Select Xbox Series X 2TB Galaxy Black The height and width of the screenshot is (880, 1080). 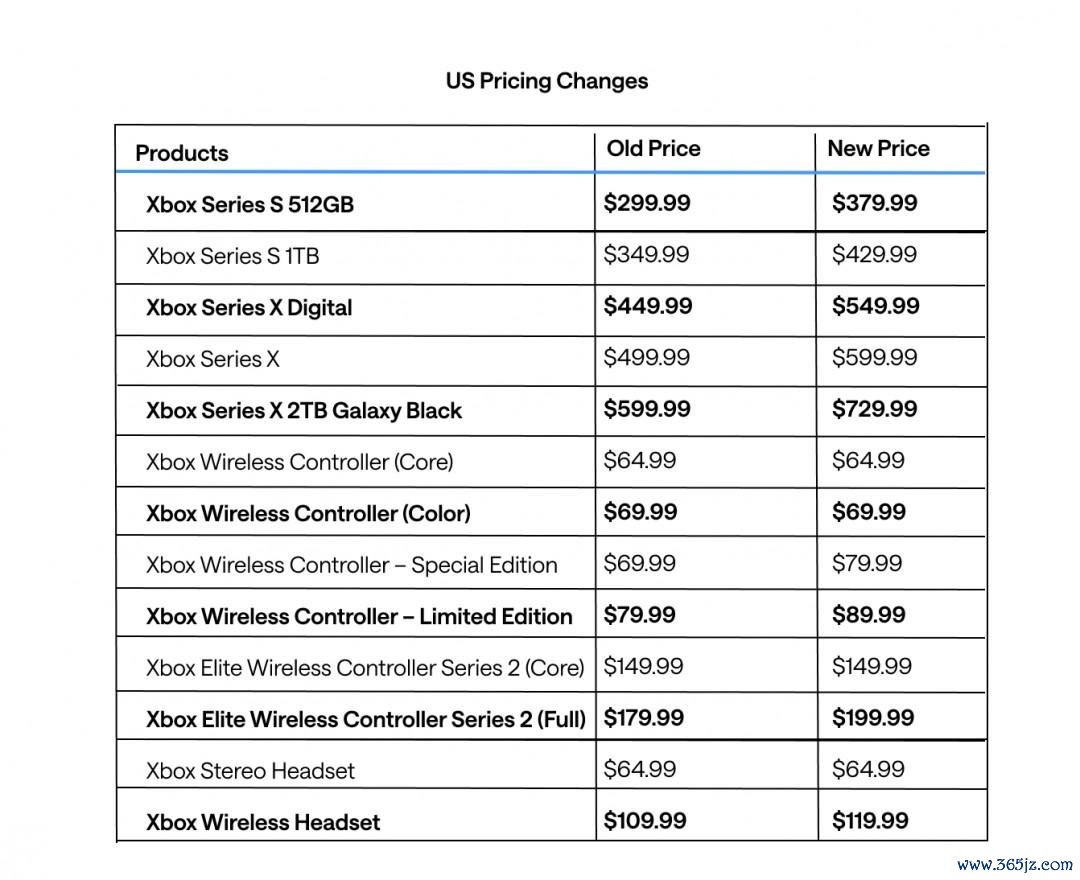(303, 411)
